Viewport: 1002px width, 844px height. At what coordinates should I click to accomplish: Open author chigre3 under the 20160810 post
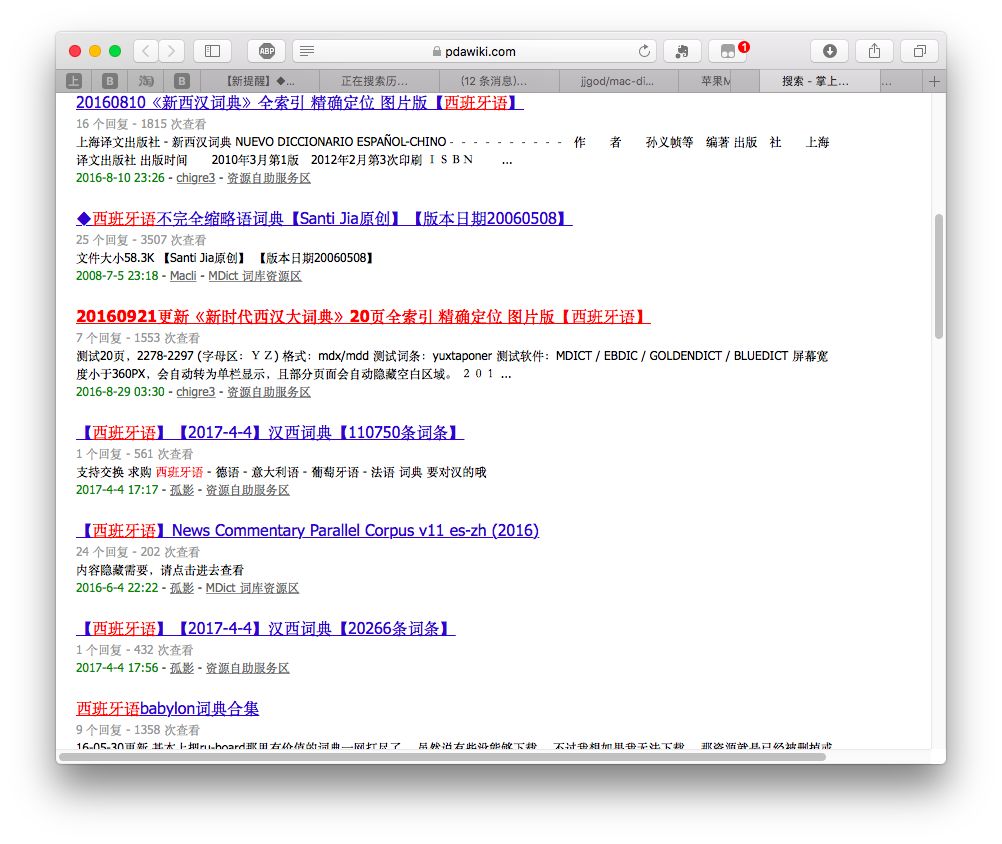195,178
